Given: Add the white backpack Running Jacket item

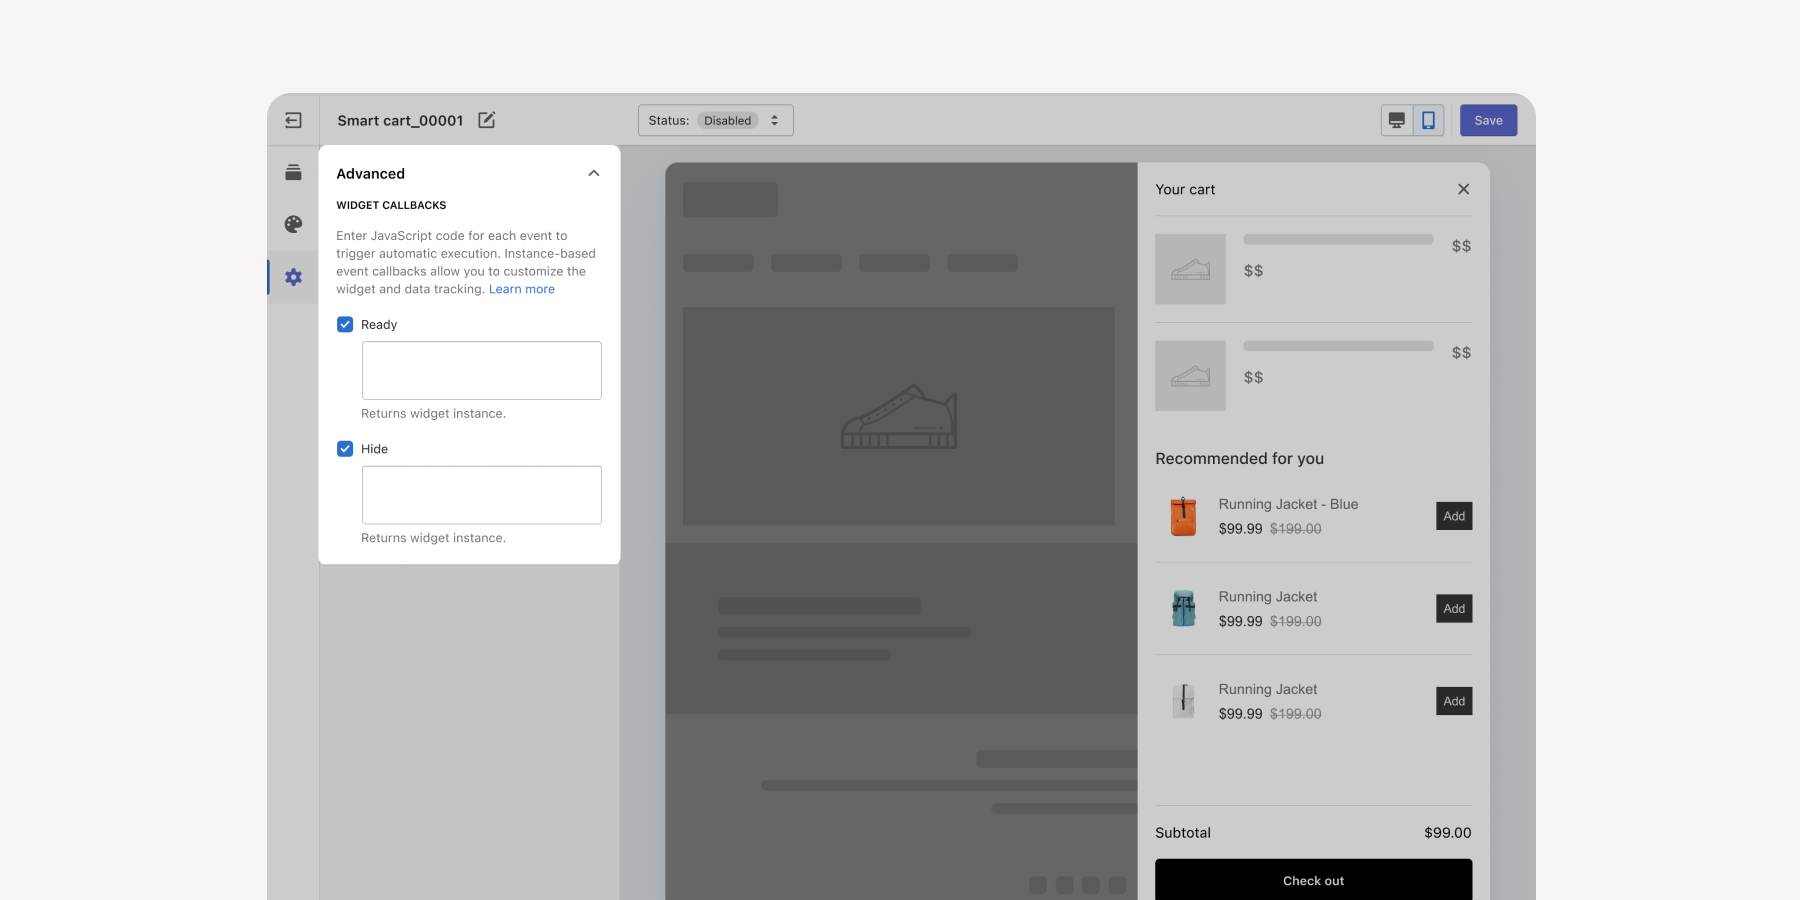Looking at the screenshot, I should point(1454,701).
